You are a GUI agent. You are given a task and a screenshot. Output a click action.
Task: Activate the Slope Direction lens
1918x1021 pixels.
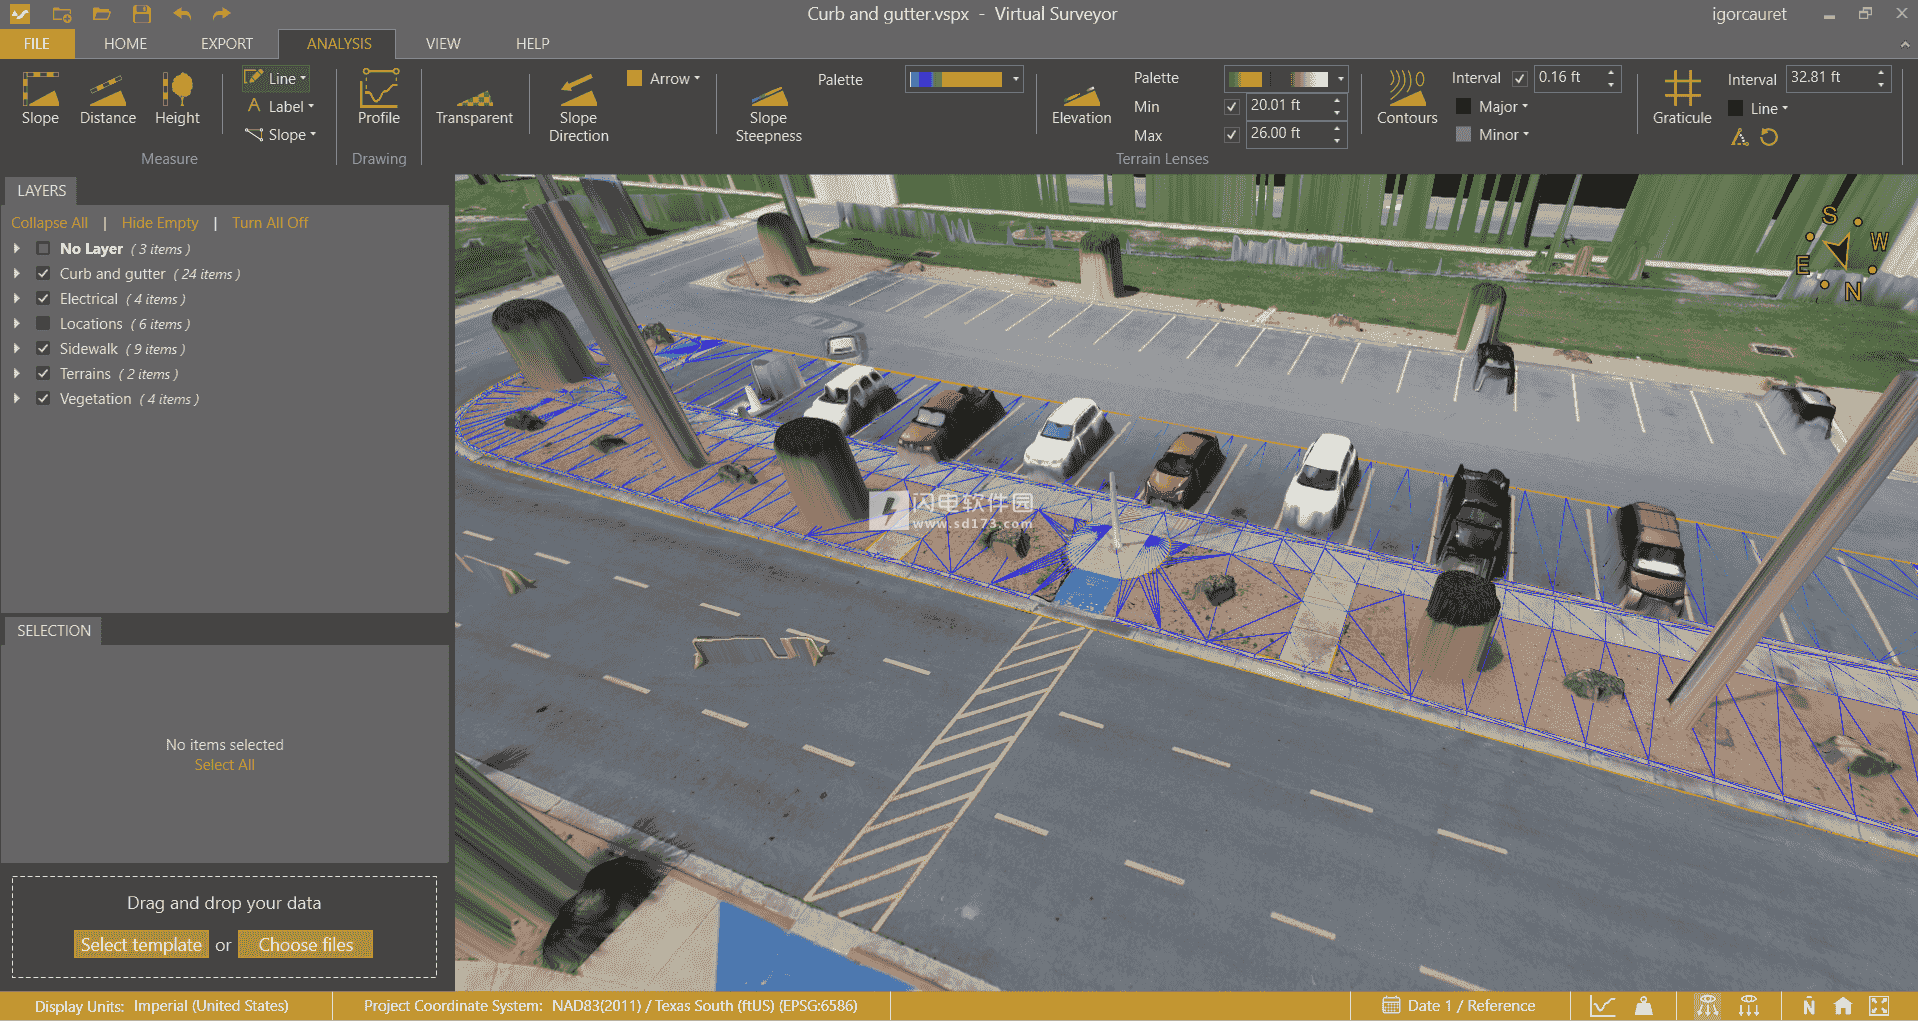(x=578, y=107)
